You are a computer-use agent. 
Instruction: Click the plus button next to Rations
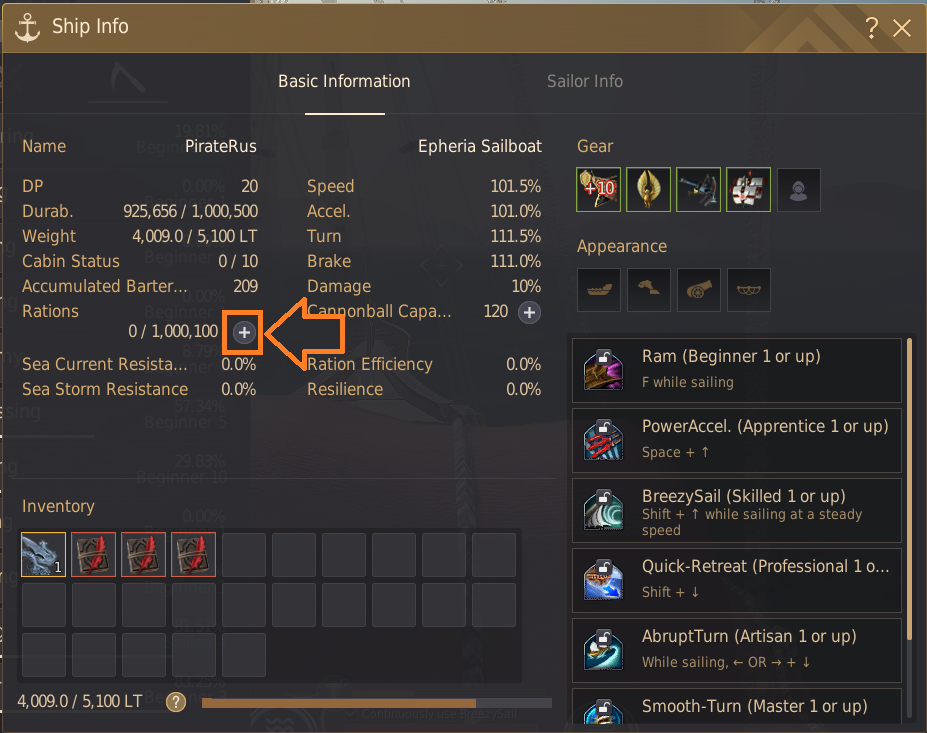(x=244, y=333)
